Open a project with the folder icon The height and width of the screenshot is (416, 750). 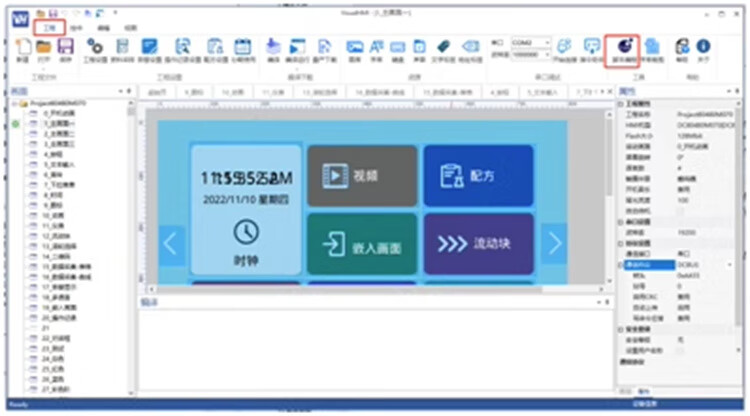(44, 47)
